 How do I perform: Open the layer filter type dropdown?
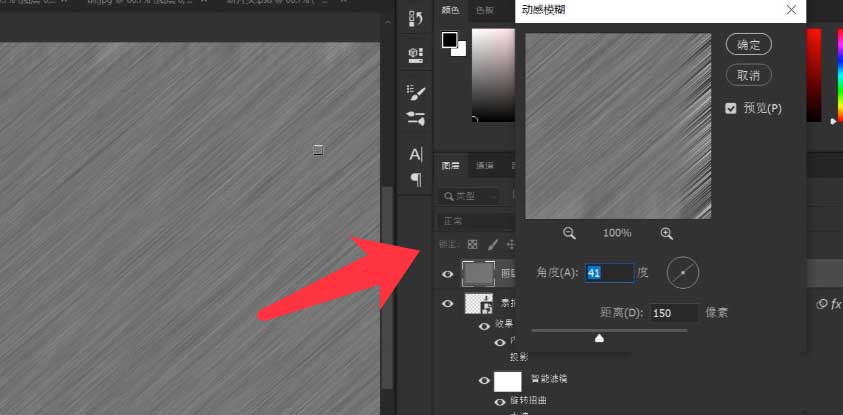coord(474,197)
